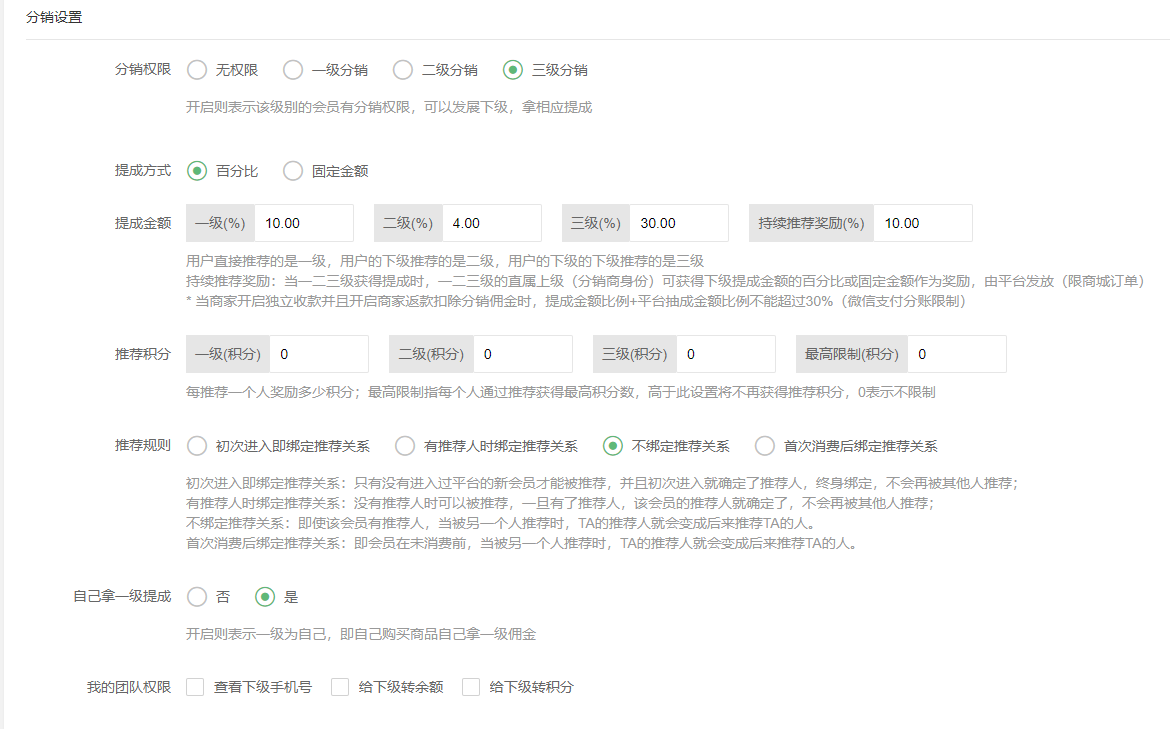This screenshot has height=729, width=1170.
Task: Choose 一级分销 distribution permission
Action: pos(293,70)
